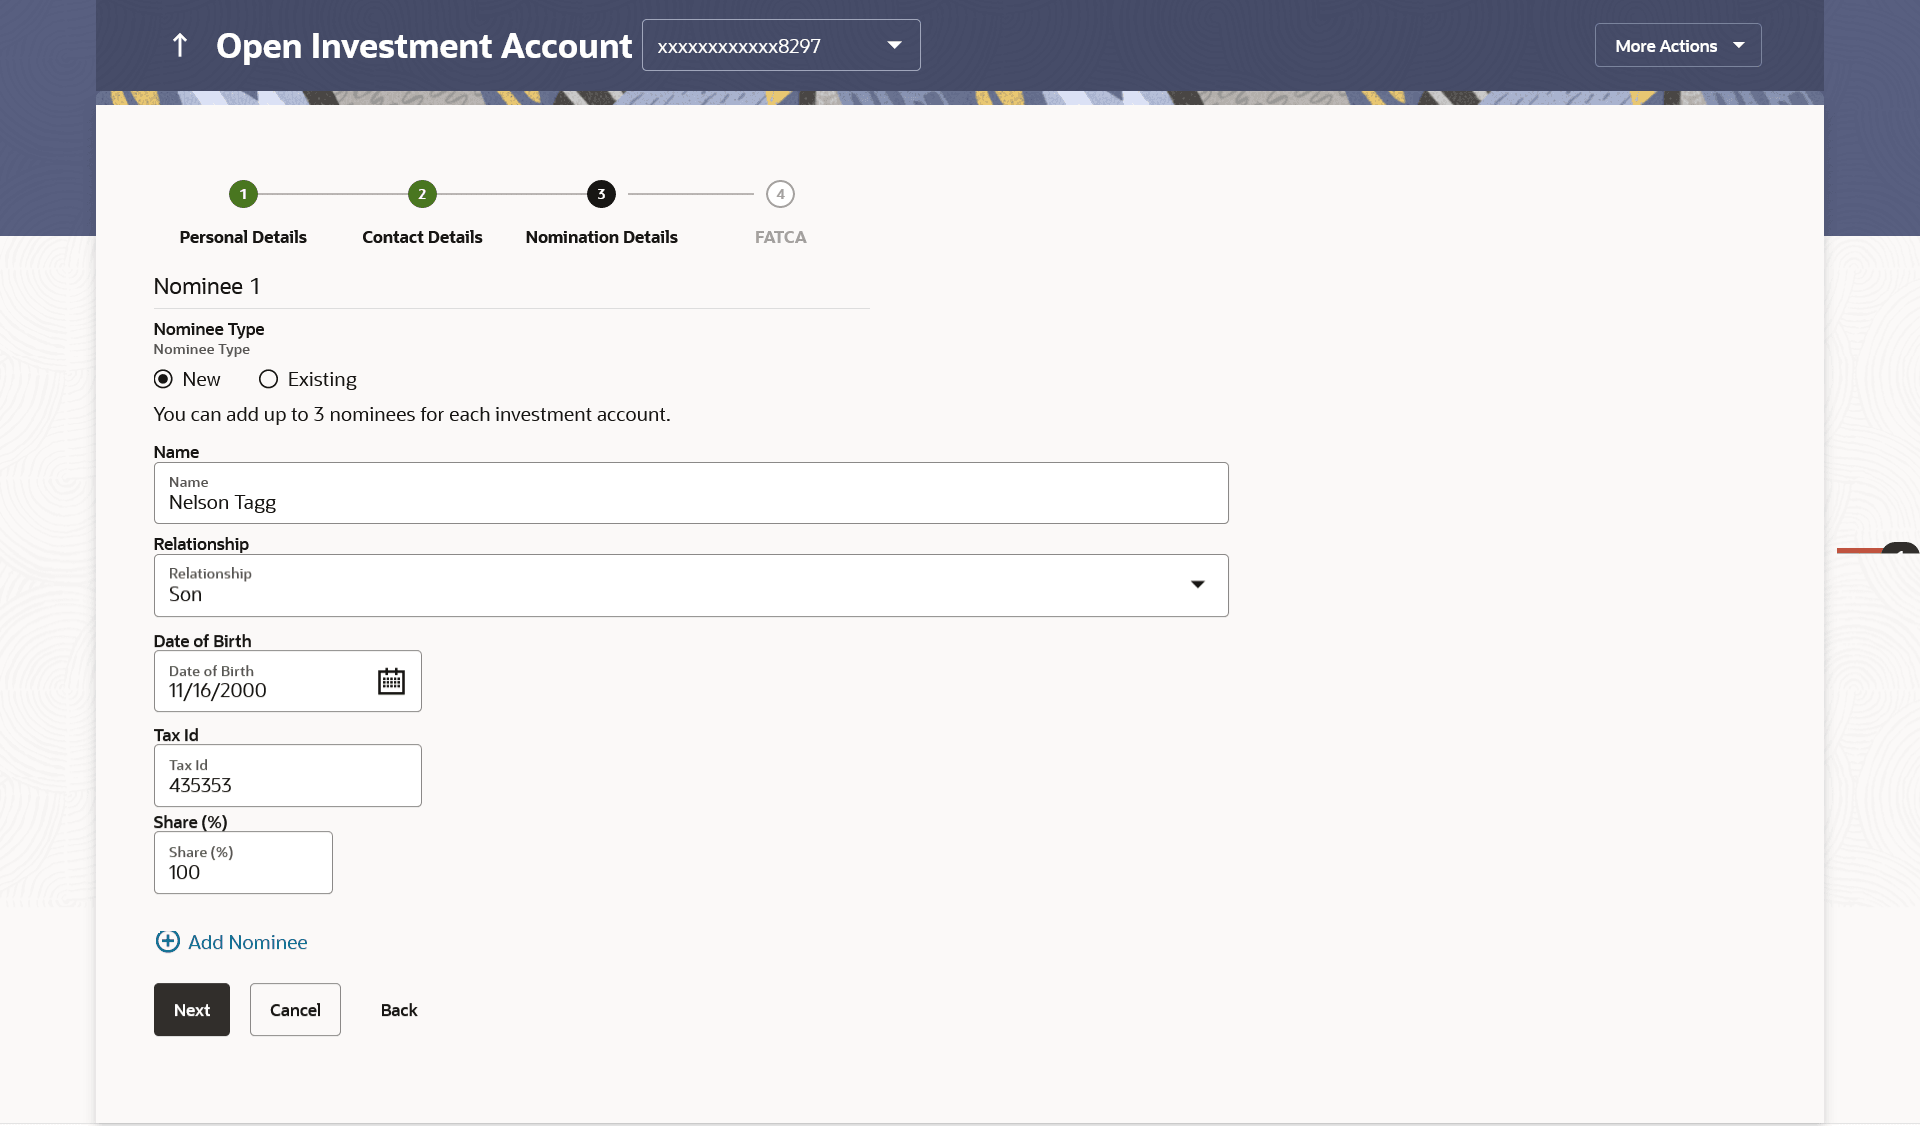Click the up arrow back icon
Image resolution: width=1920 pixels, height=1126 pixels.
[x=180, y=45]
